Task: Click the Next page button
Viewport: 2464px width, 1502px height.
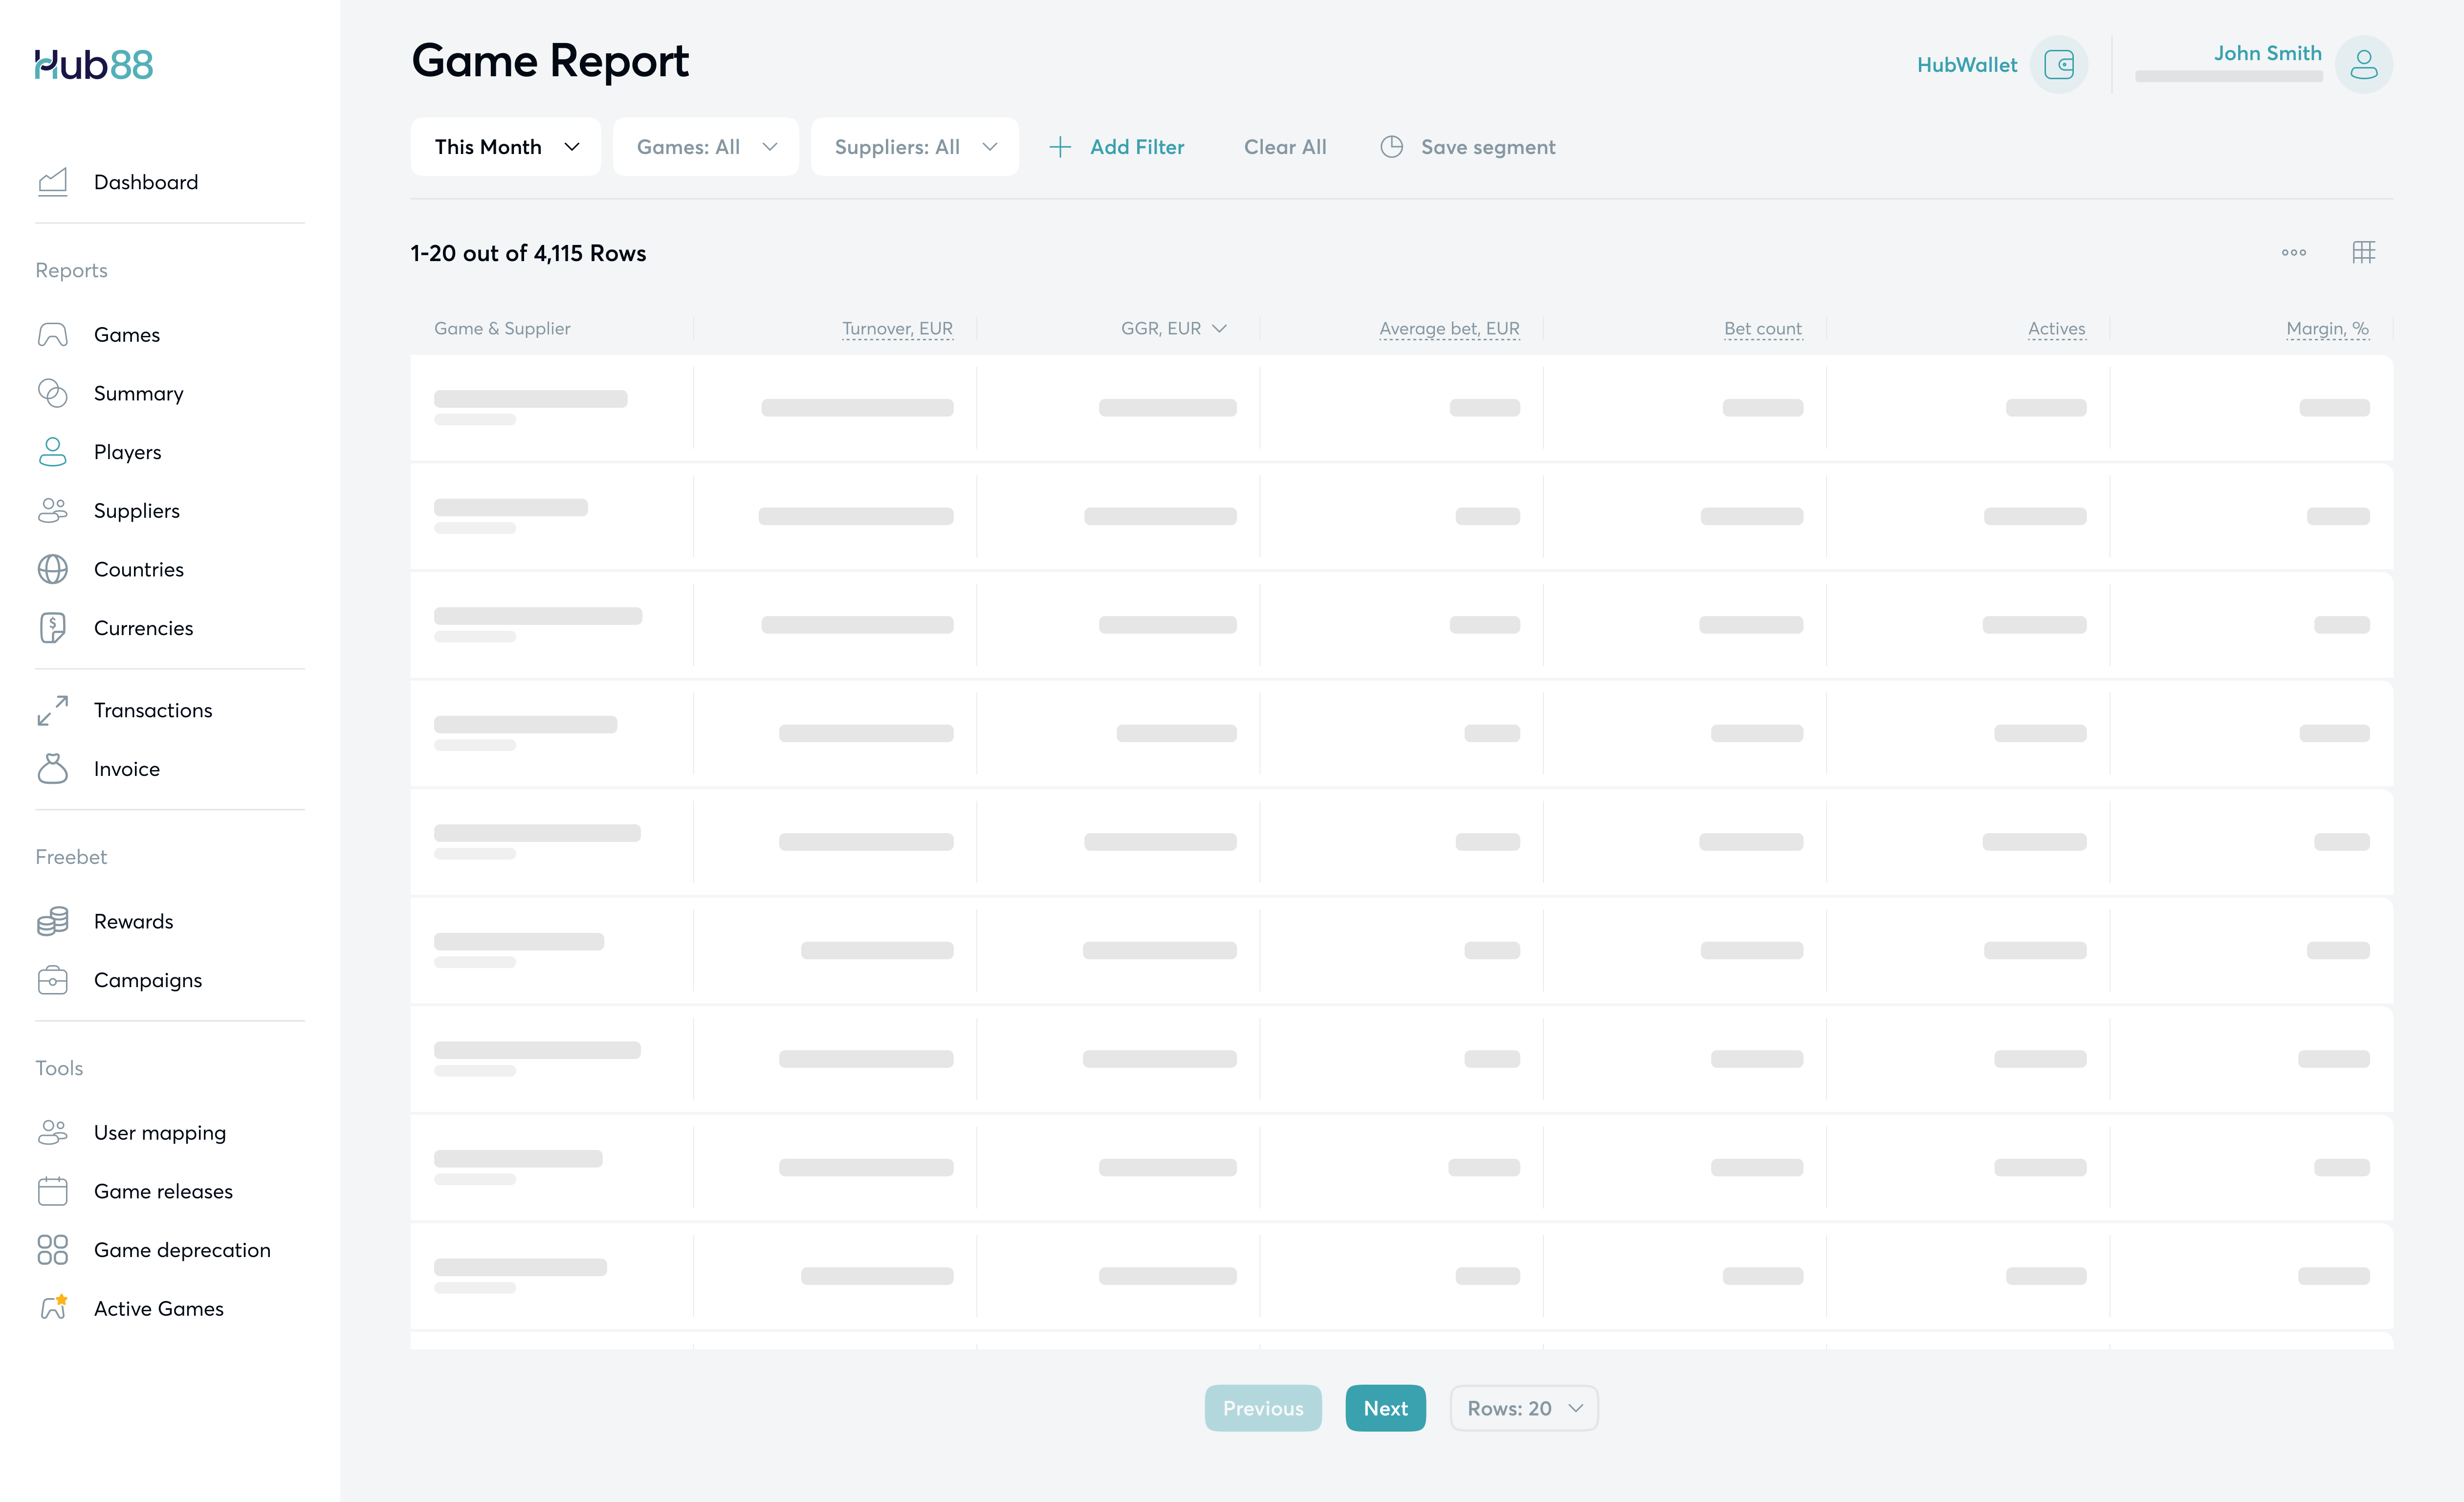Action: coord(1385,1408)
